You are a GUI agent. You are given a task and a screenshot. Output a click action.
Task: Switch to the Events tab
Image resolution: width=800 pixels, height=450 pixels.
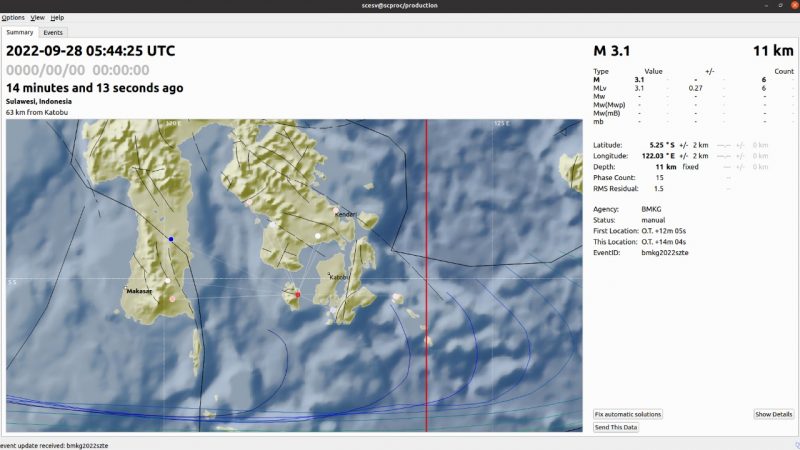point(53,32)
